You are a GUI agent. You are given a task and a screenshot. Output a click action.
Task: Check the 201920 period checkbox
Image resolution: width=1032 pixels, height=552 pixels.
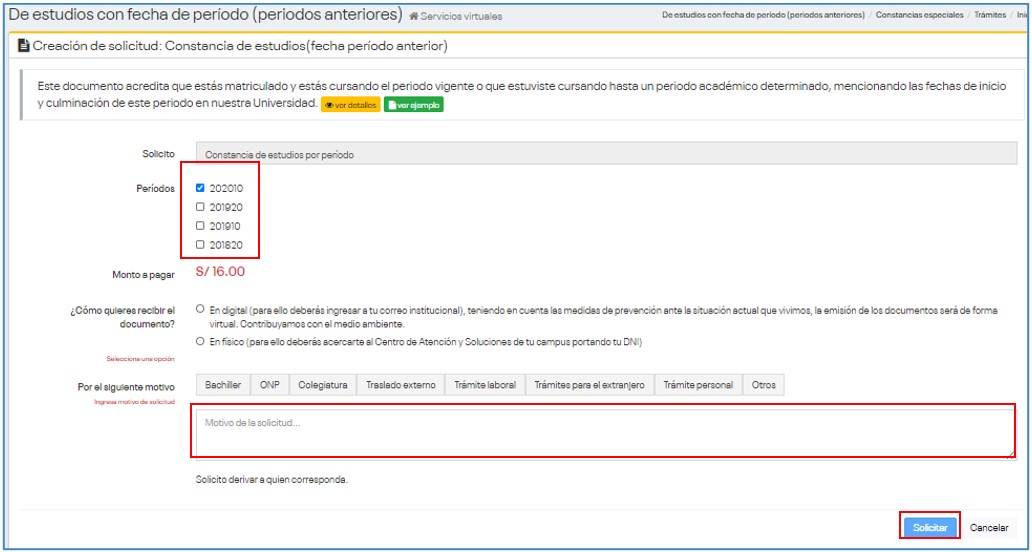click(201, 207)
